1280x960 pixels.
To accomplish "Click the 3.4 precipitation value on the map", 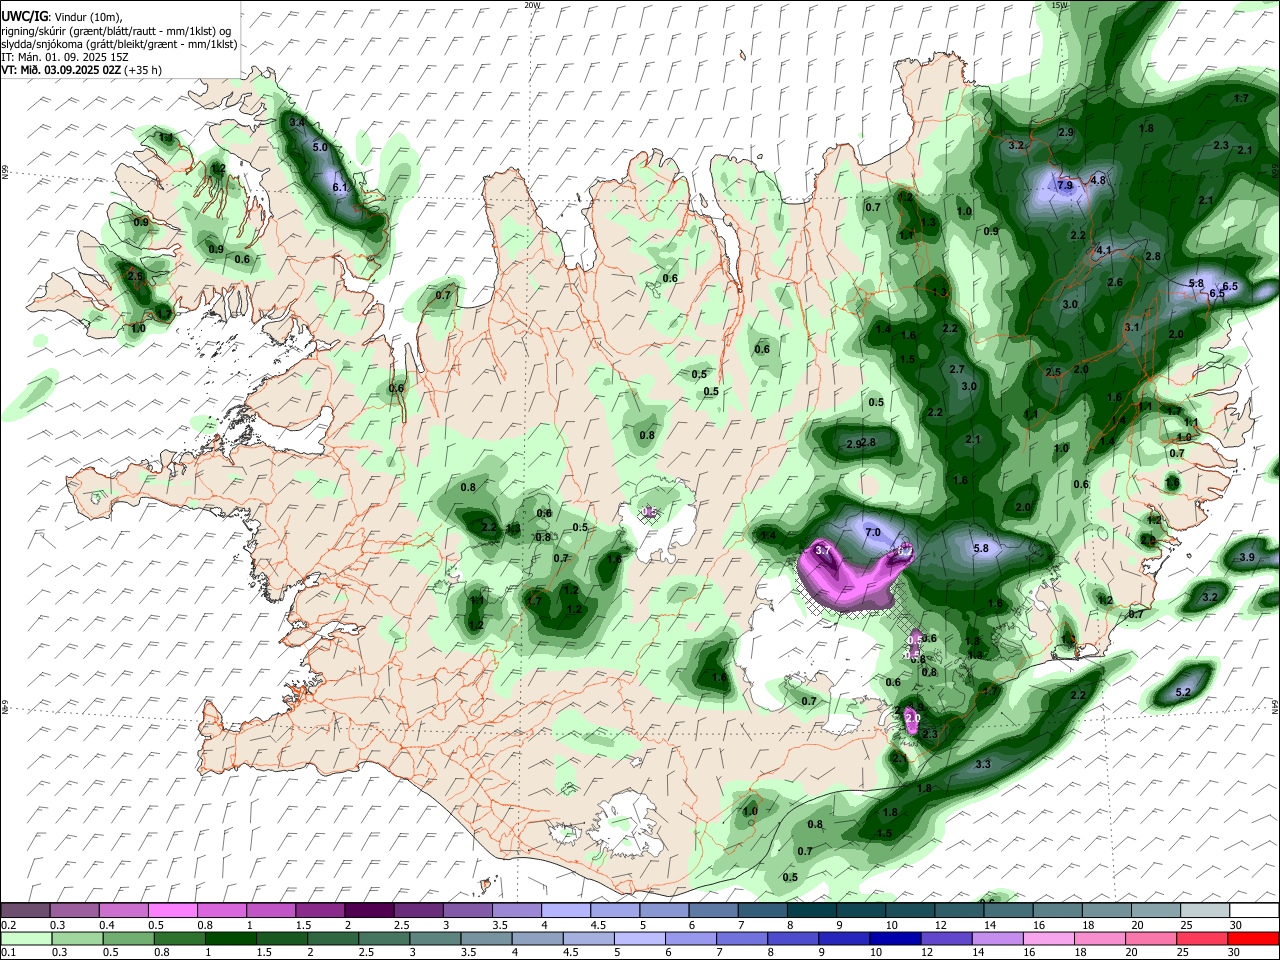I will click(x=296, y=122).
